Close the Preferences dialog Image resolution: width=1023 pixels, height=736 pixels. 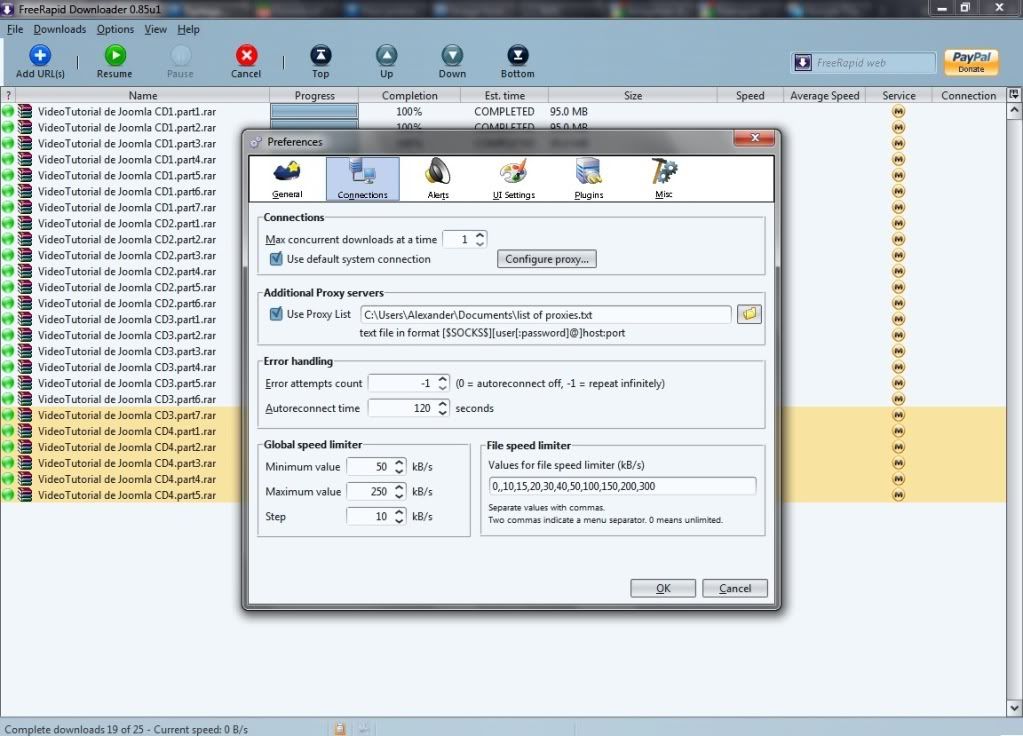click(x=754, y=138)
